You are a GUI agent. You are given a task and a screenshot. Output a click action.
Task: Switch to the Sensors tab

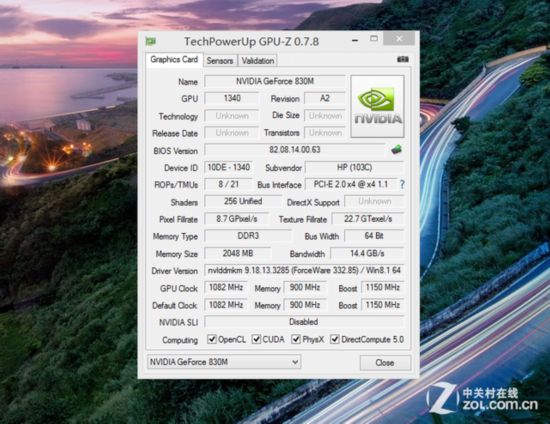[220, 61]
